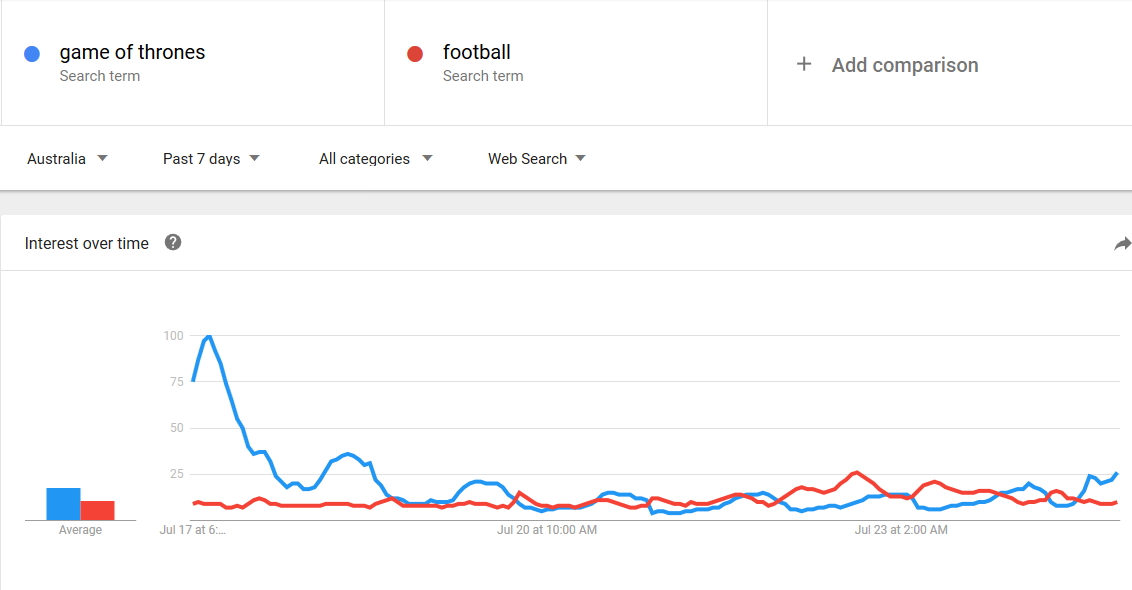Click the Jul 20 at 10:00 AM label
This screenshot has width=1132, height=590.
547,530
